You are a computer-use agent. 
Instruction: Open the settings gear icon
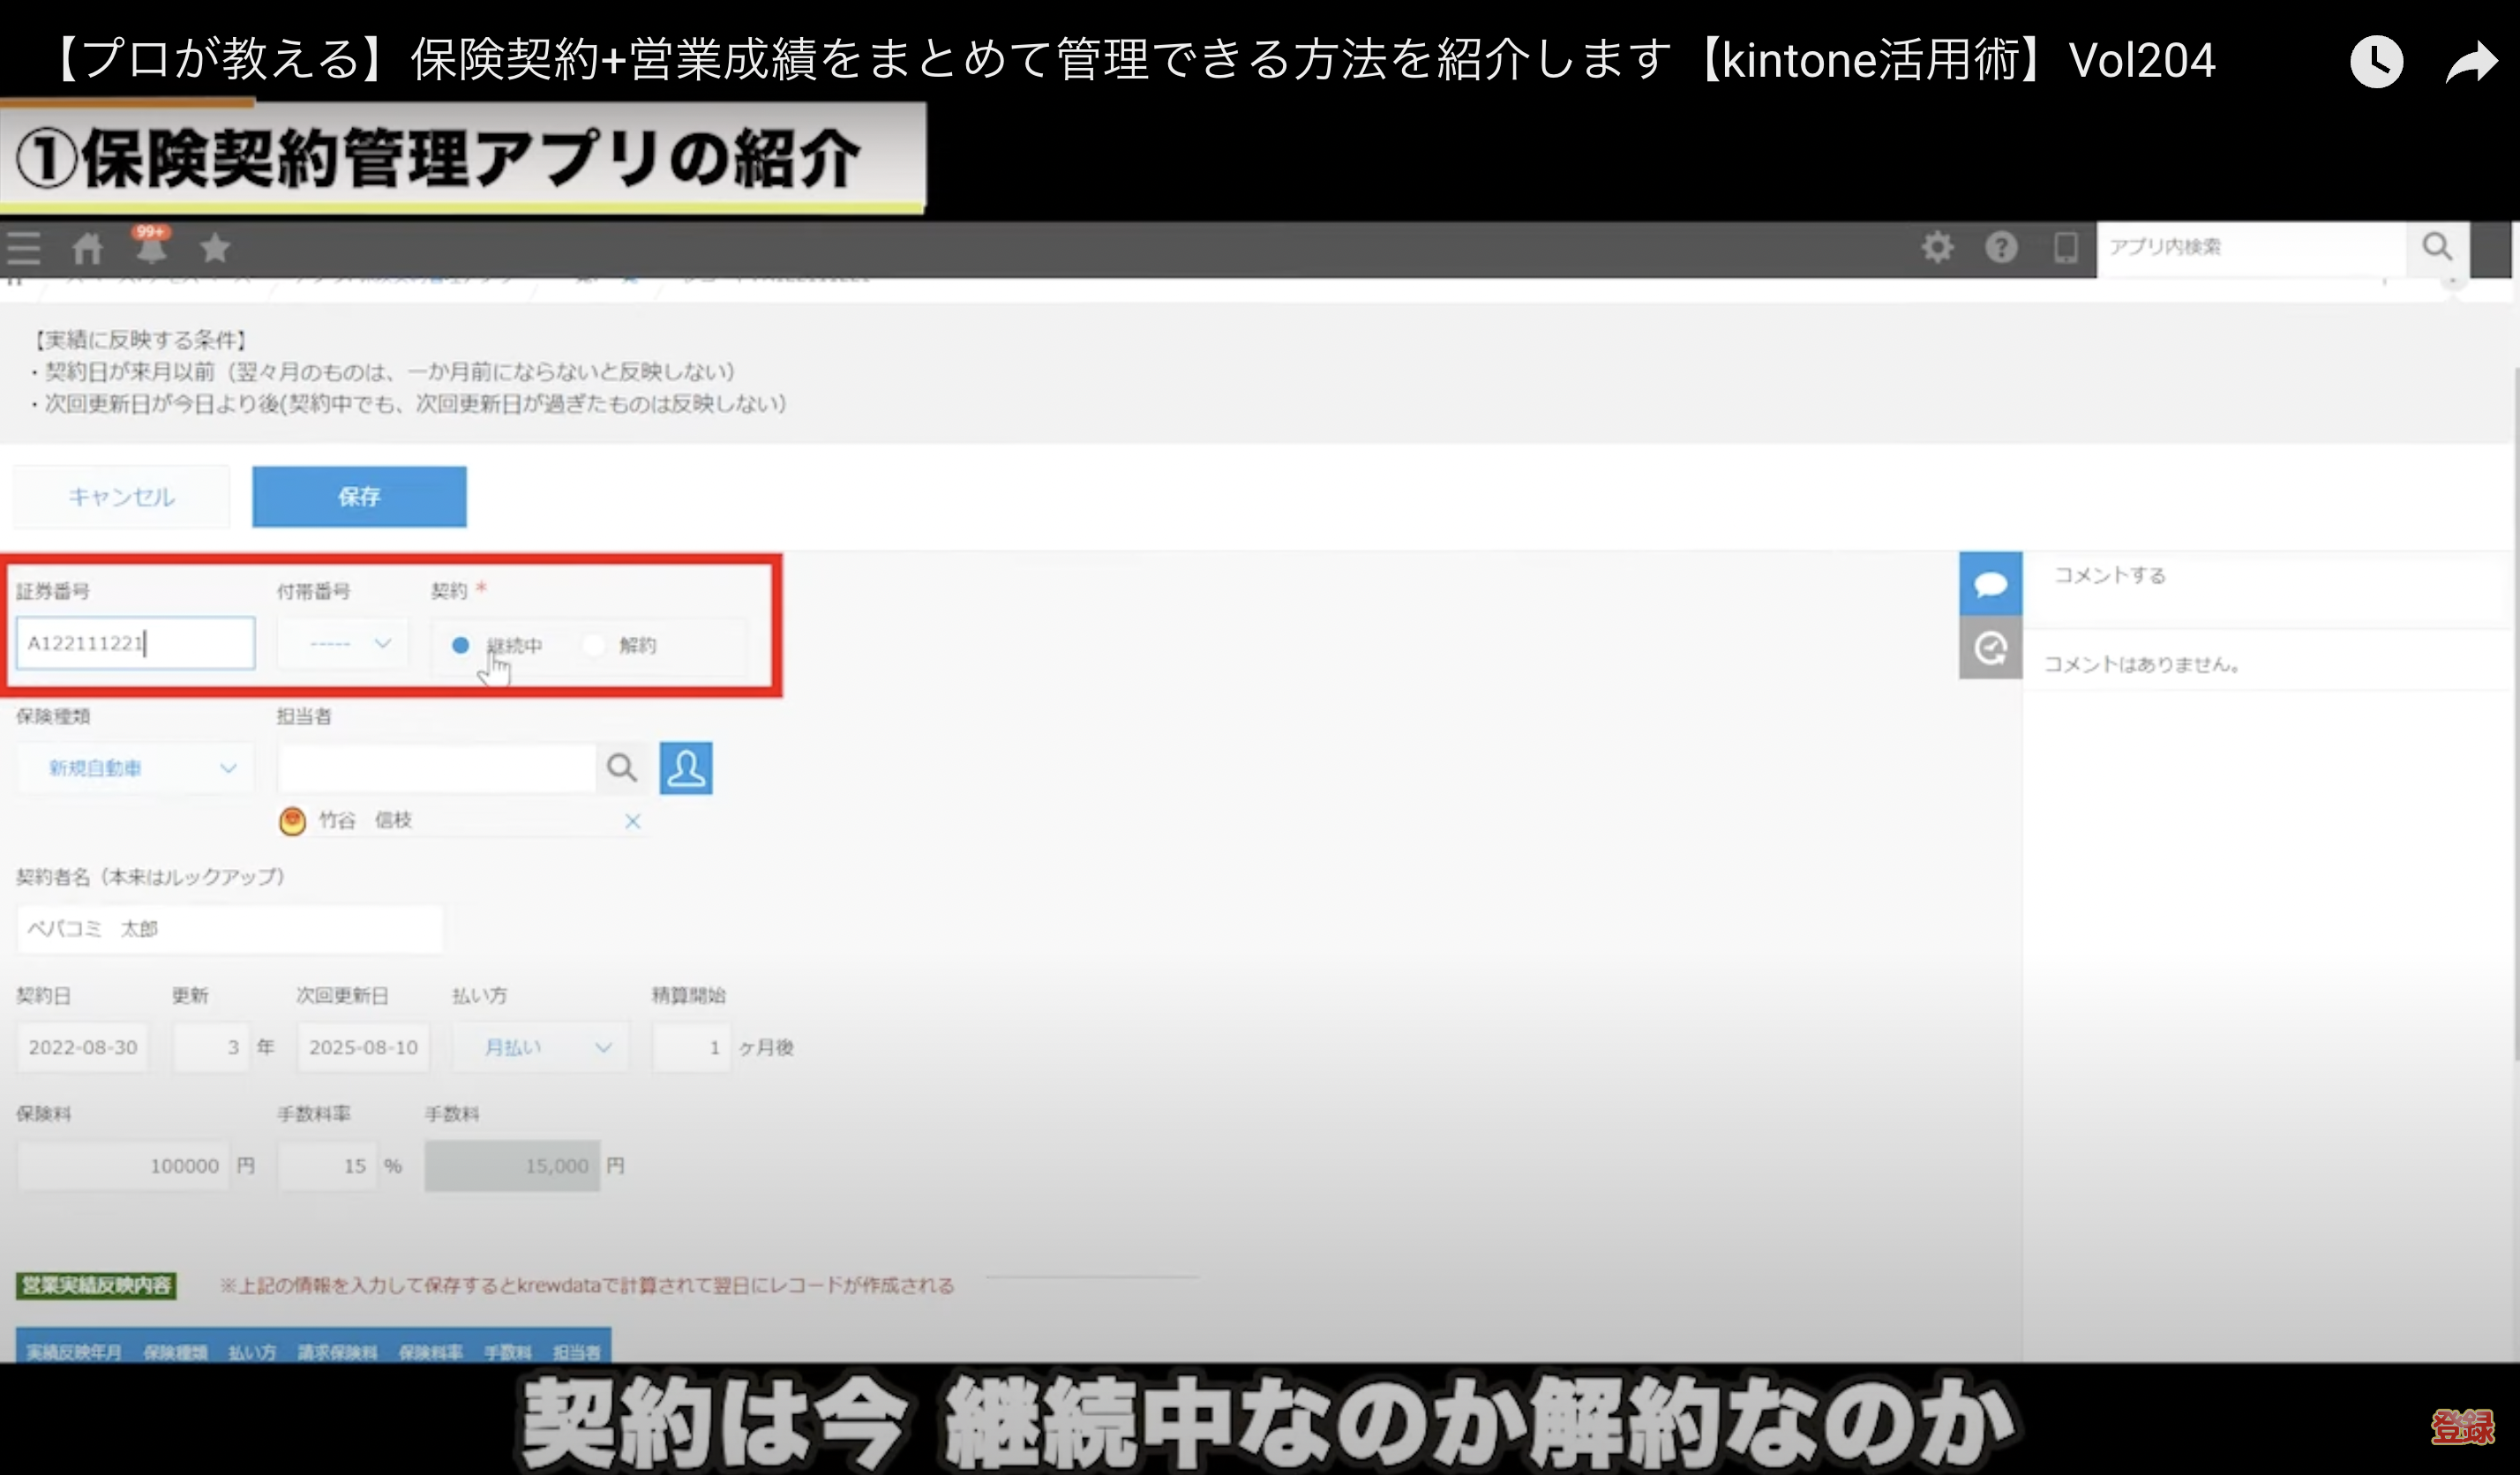[x=1937, y=247]
